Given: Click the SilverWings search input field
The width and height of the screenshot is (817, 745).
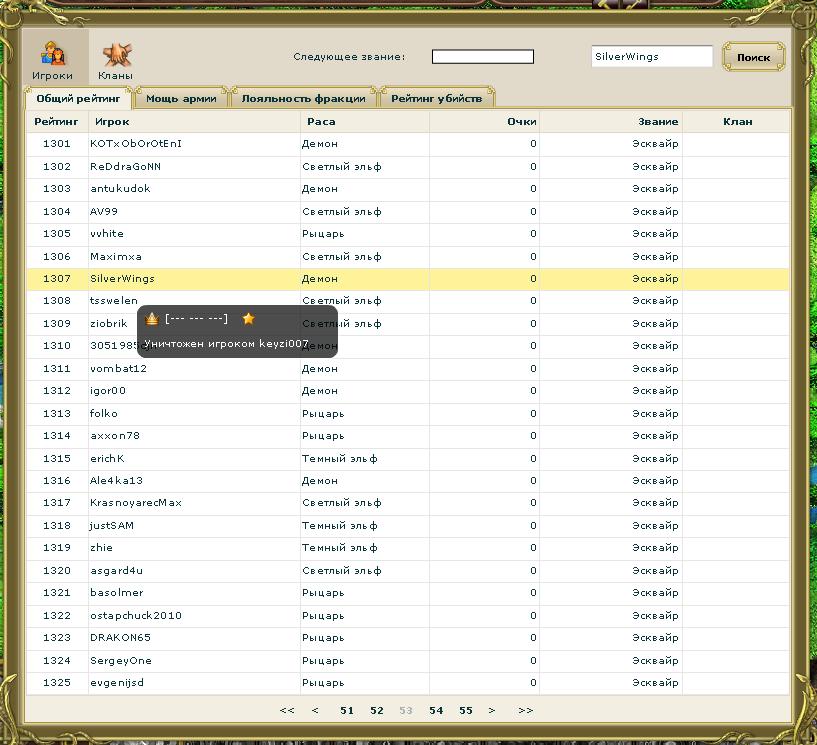Looking at the screenshot, I should (x=651, y=57).
